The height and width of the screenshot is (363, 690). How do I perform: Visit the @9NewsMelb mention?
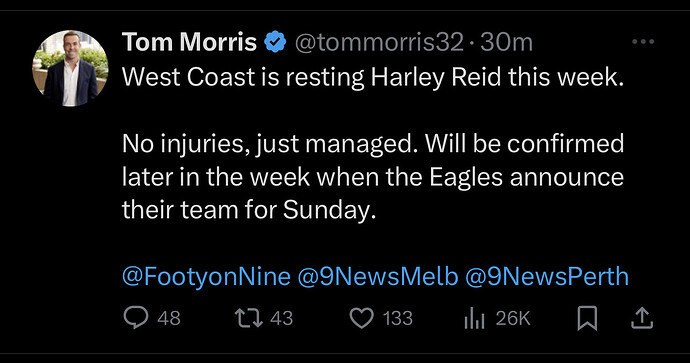click(x=378, y=277)
